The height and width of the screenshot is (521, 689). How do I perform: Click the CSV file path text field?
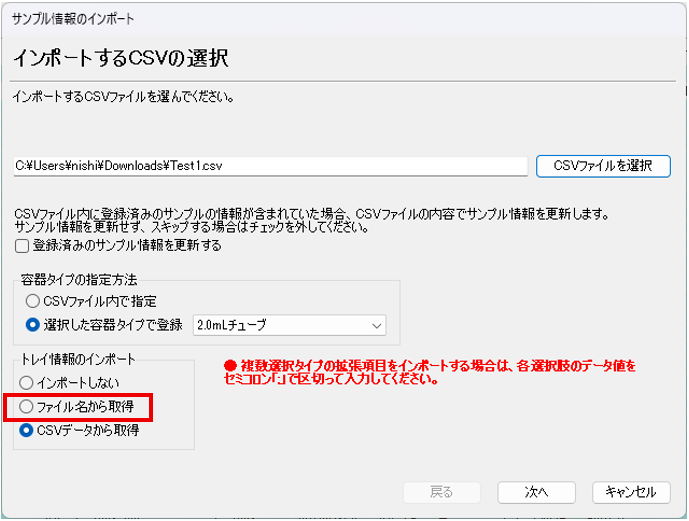[x=268, y=166]
